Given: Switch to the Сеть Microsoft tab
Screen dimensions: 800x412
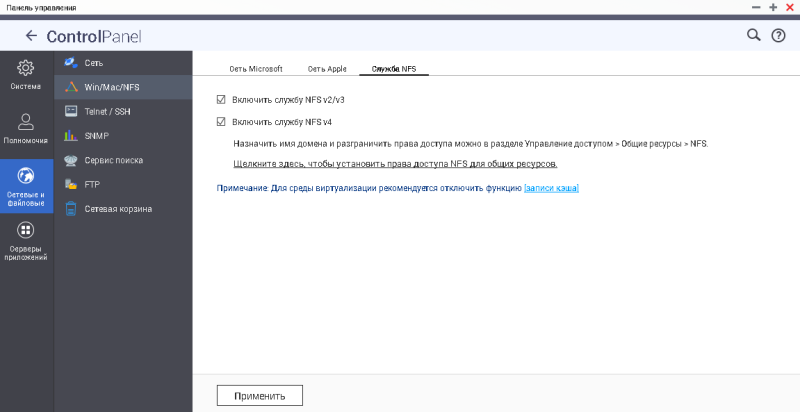Looking at the screenshot, I should 256,69.
